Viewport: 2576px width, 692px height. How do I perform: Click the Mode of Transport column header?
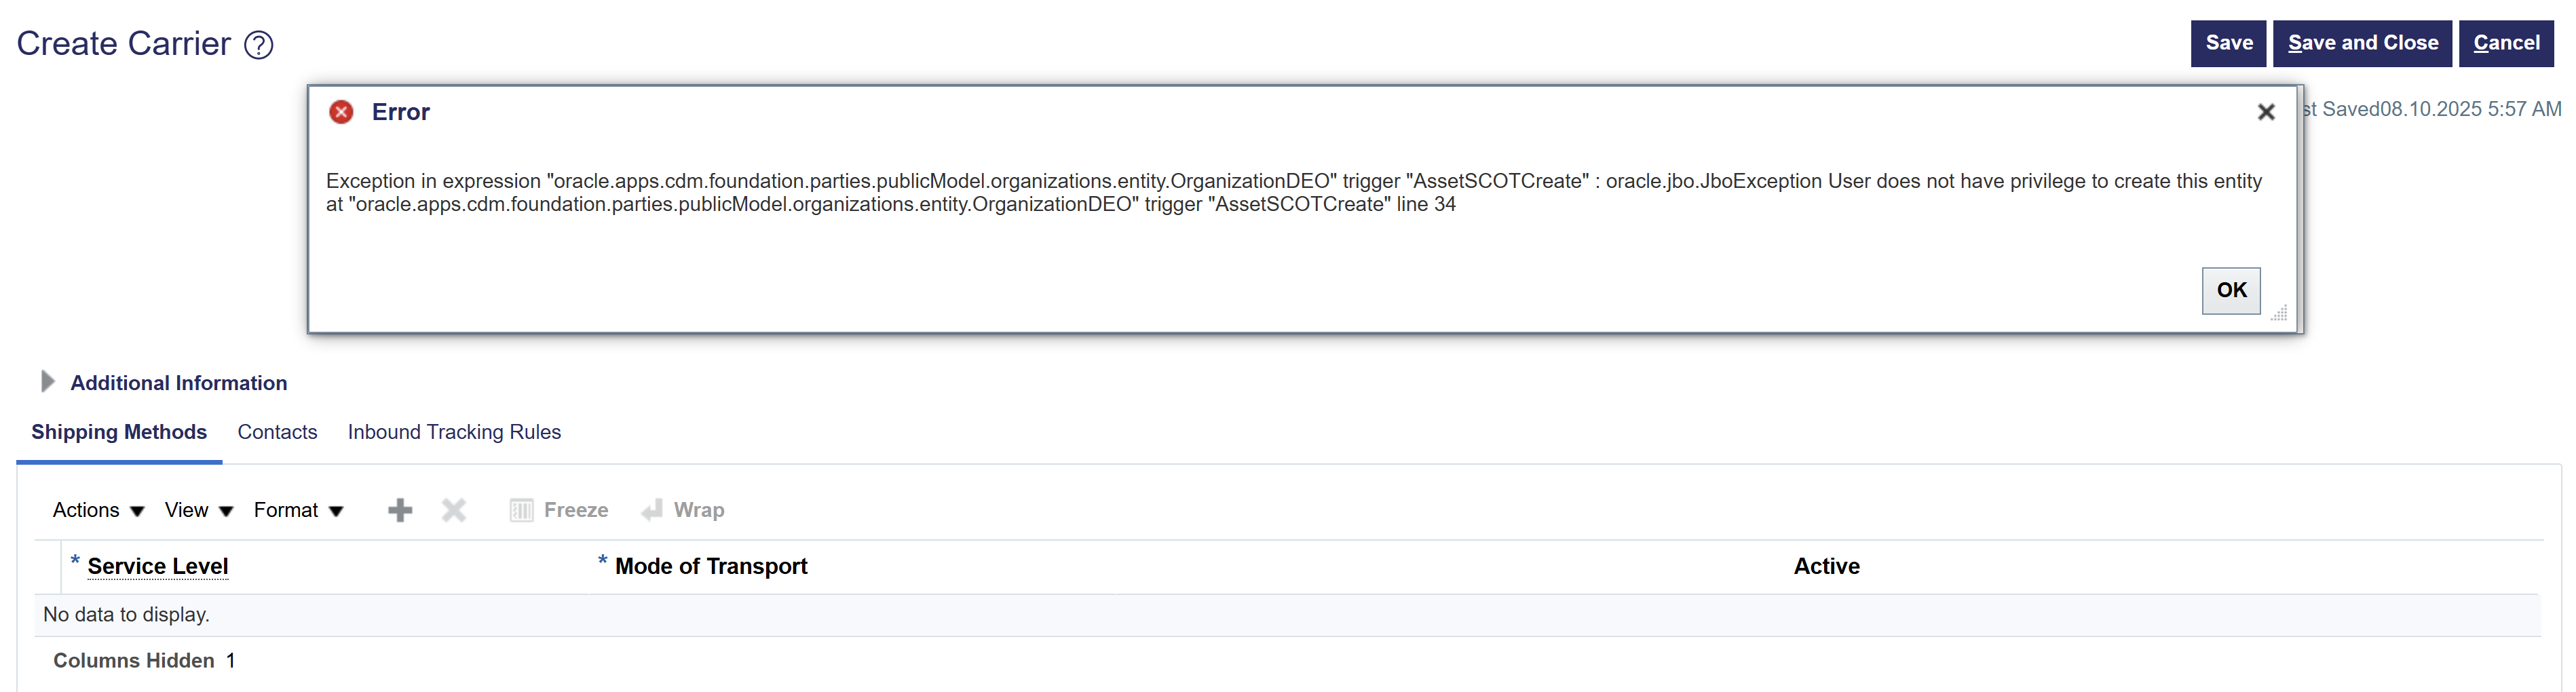(x=711, y=566)
